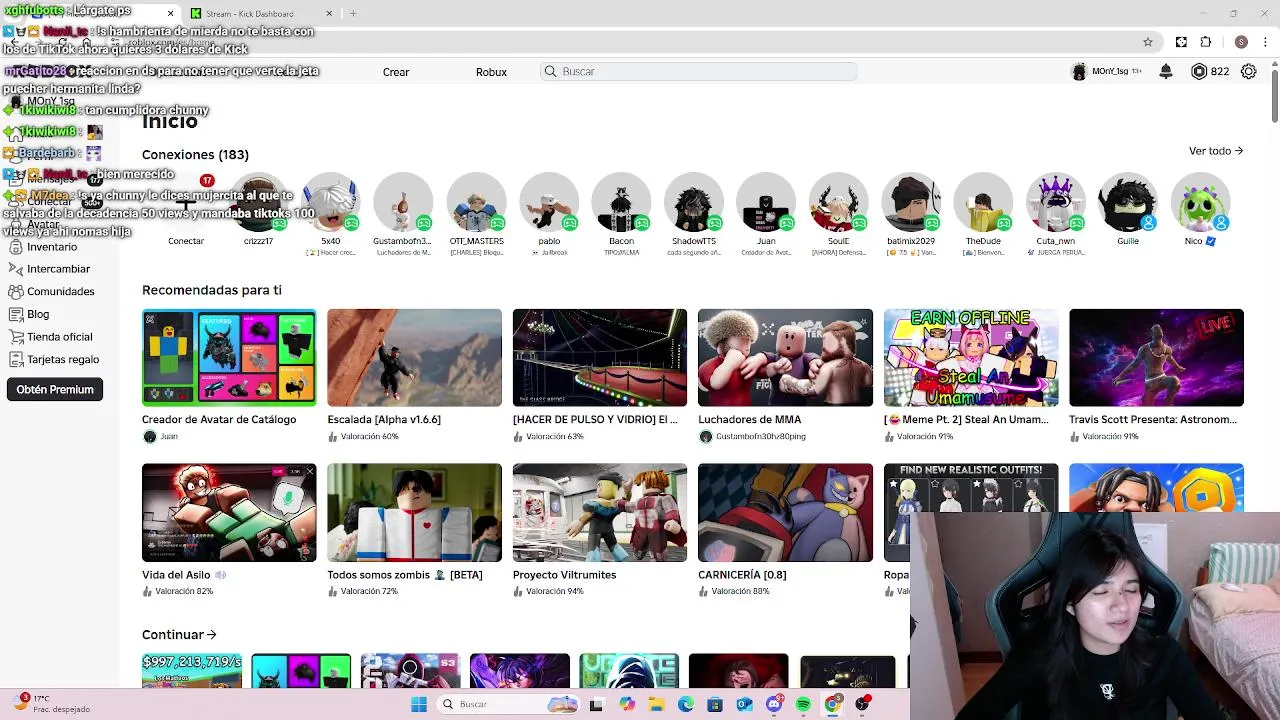Close the Stream - Kick Dashboard tab
This screenshot has width=1280, height=720.
click(329, 14)
